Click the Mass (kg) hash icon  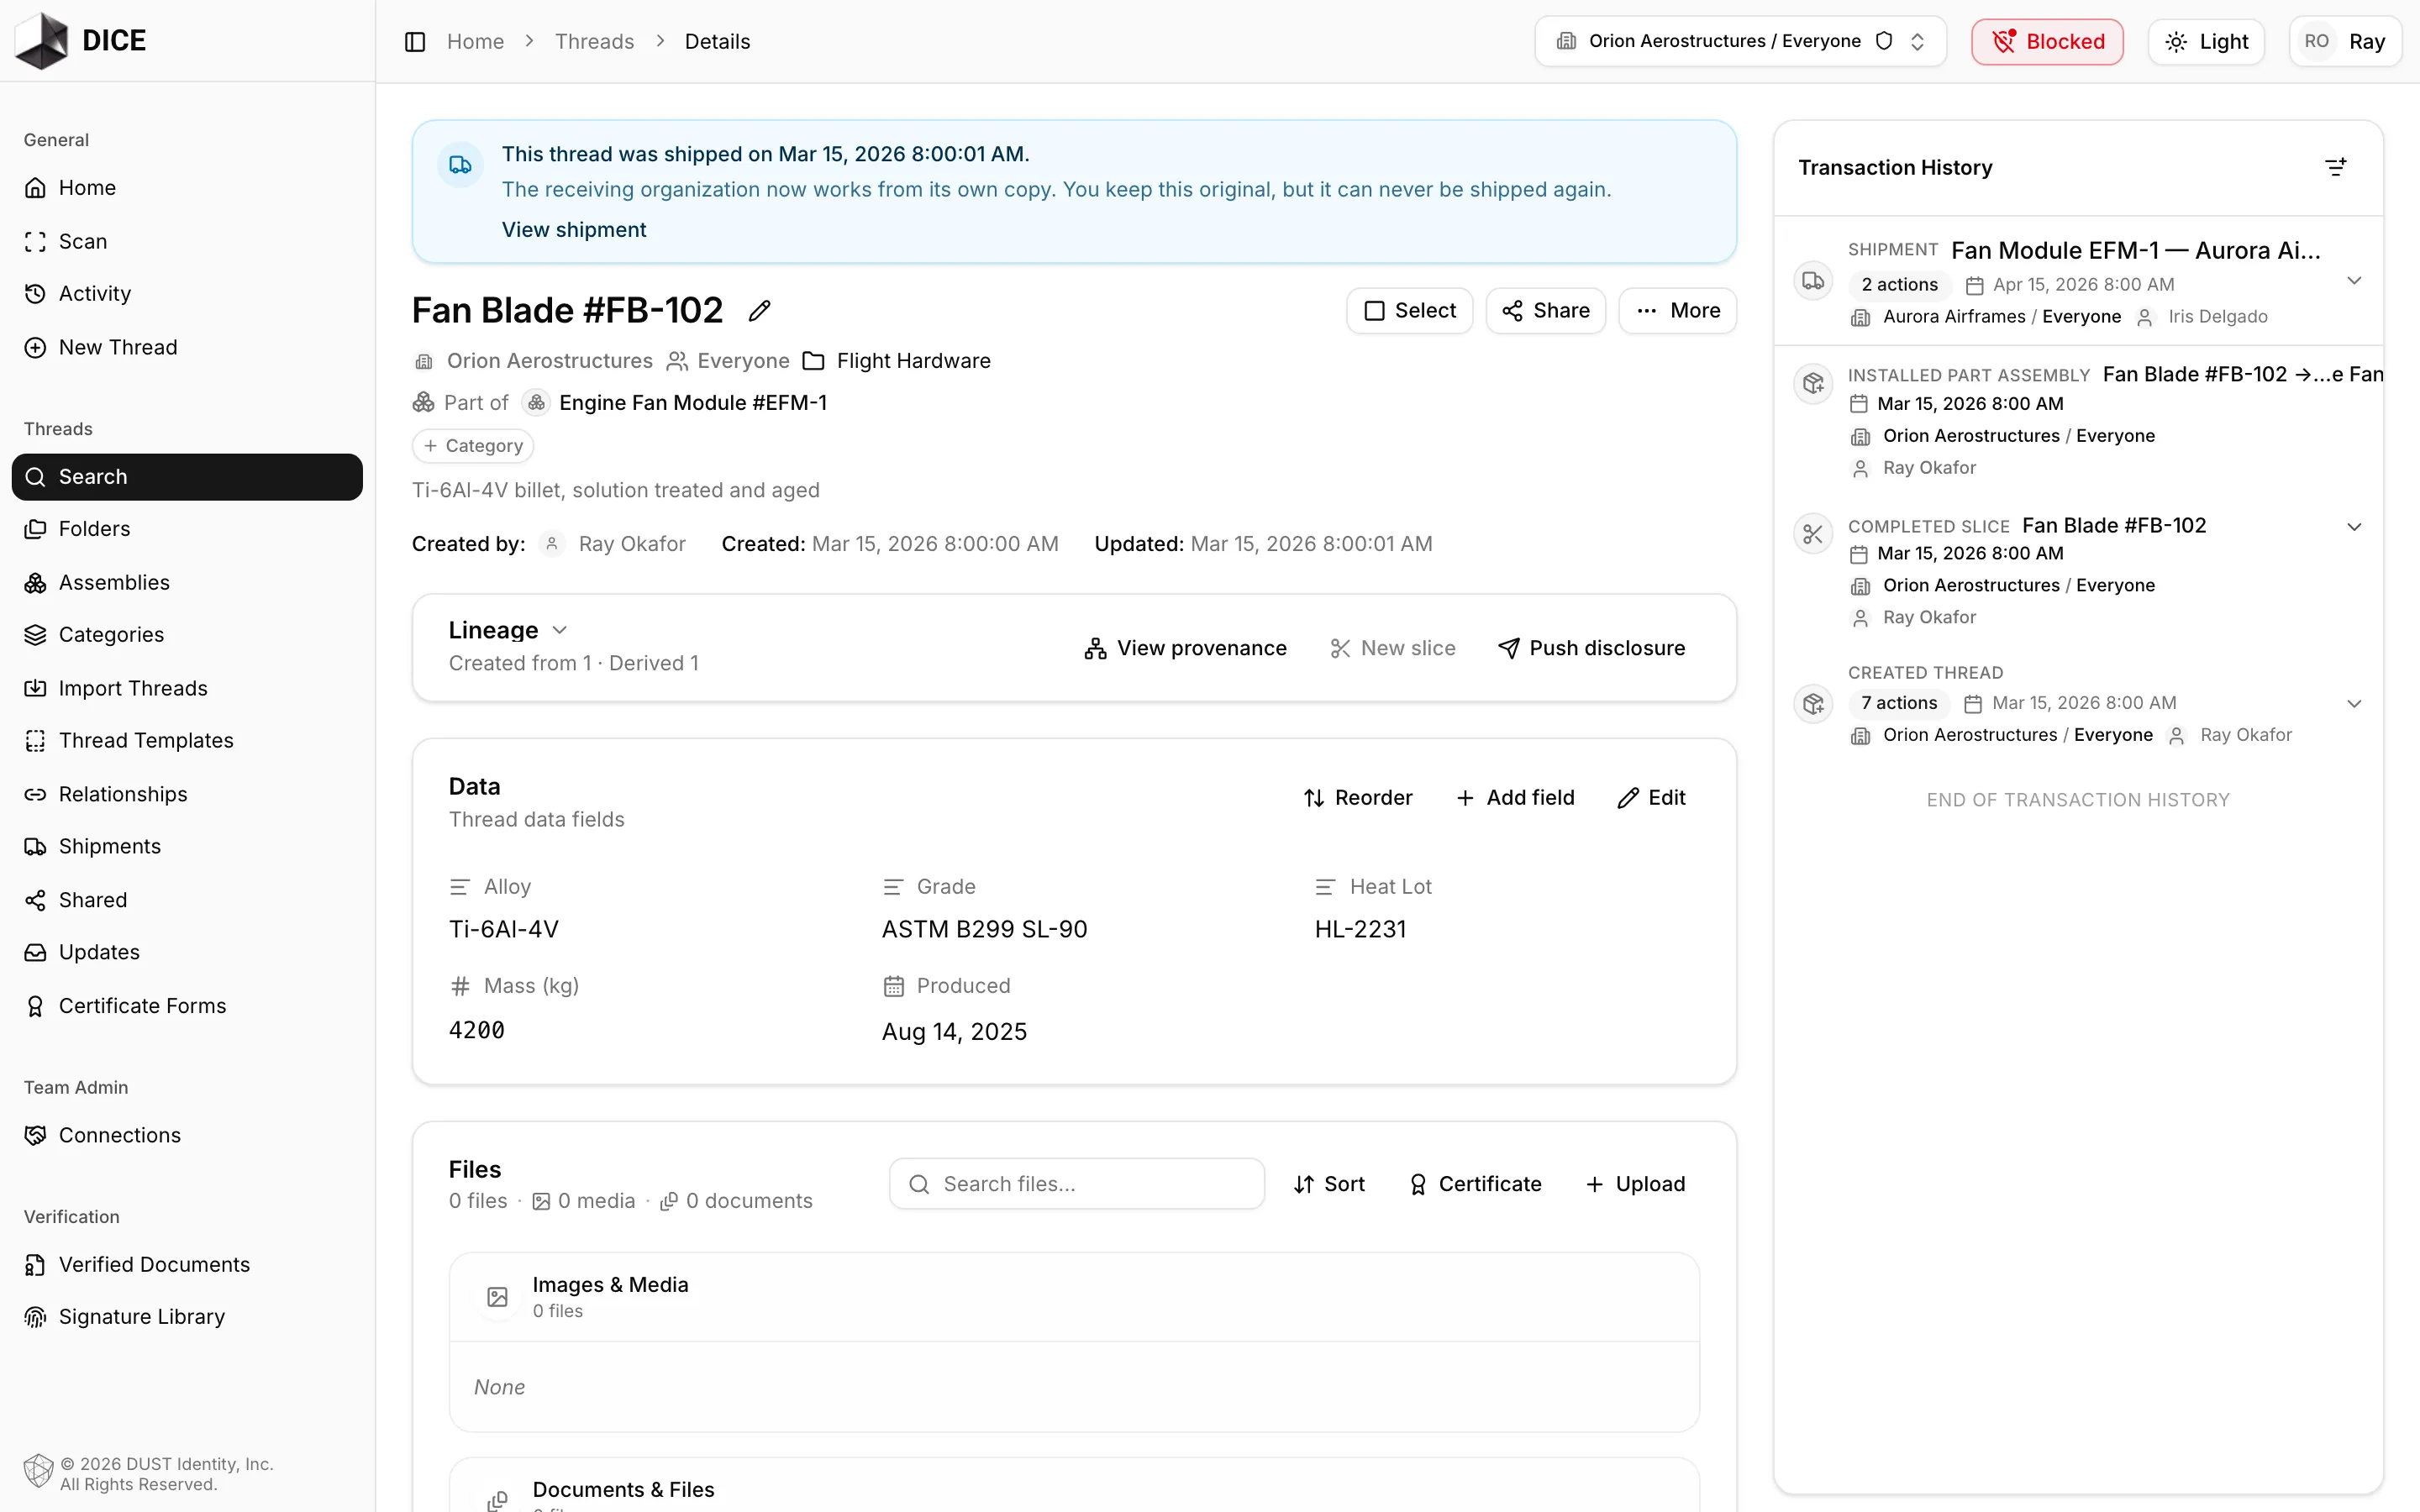(460, 986)
